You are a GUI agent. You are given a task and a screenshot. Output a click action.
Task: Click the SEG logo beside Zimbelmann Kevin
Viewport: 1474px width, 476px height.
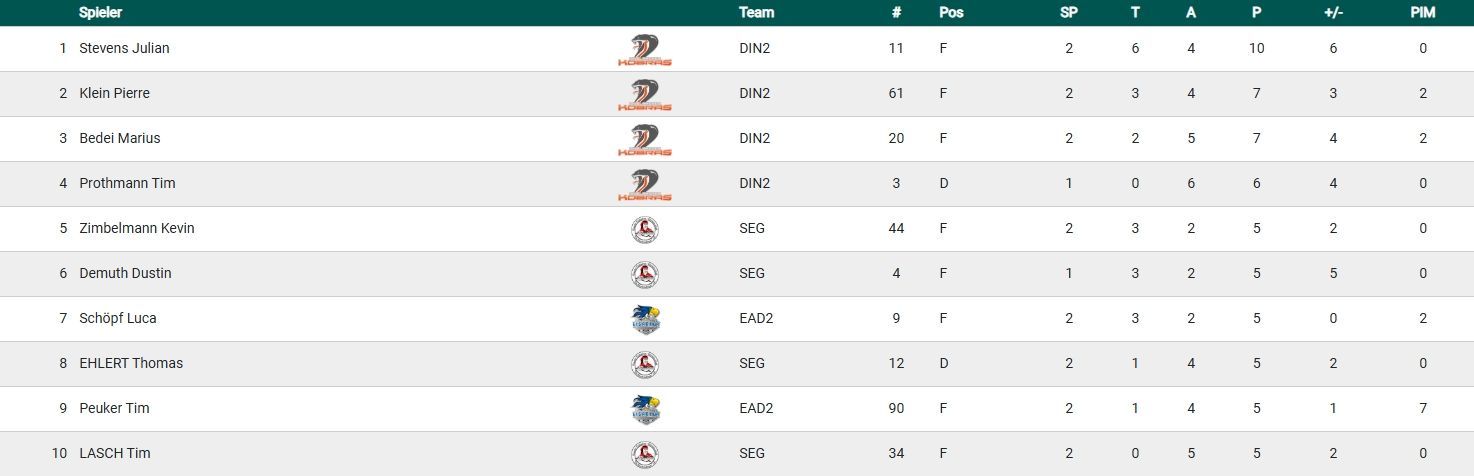click(x=645, y=229)
